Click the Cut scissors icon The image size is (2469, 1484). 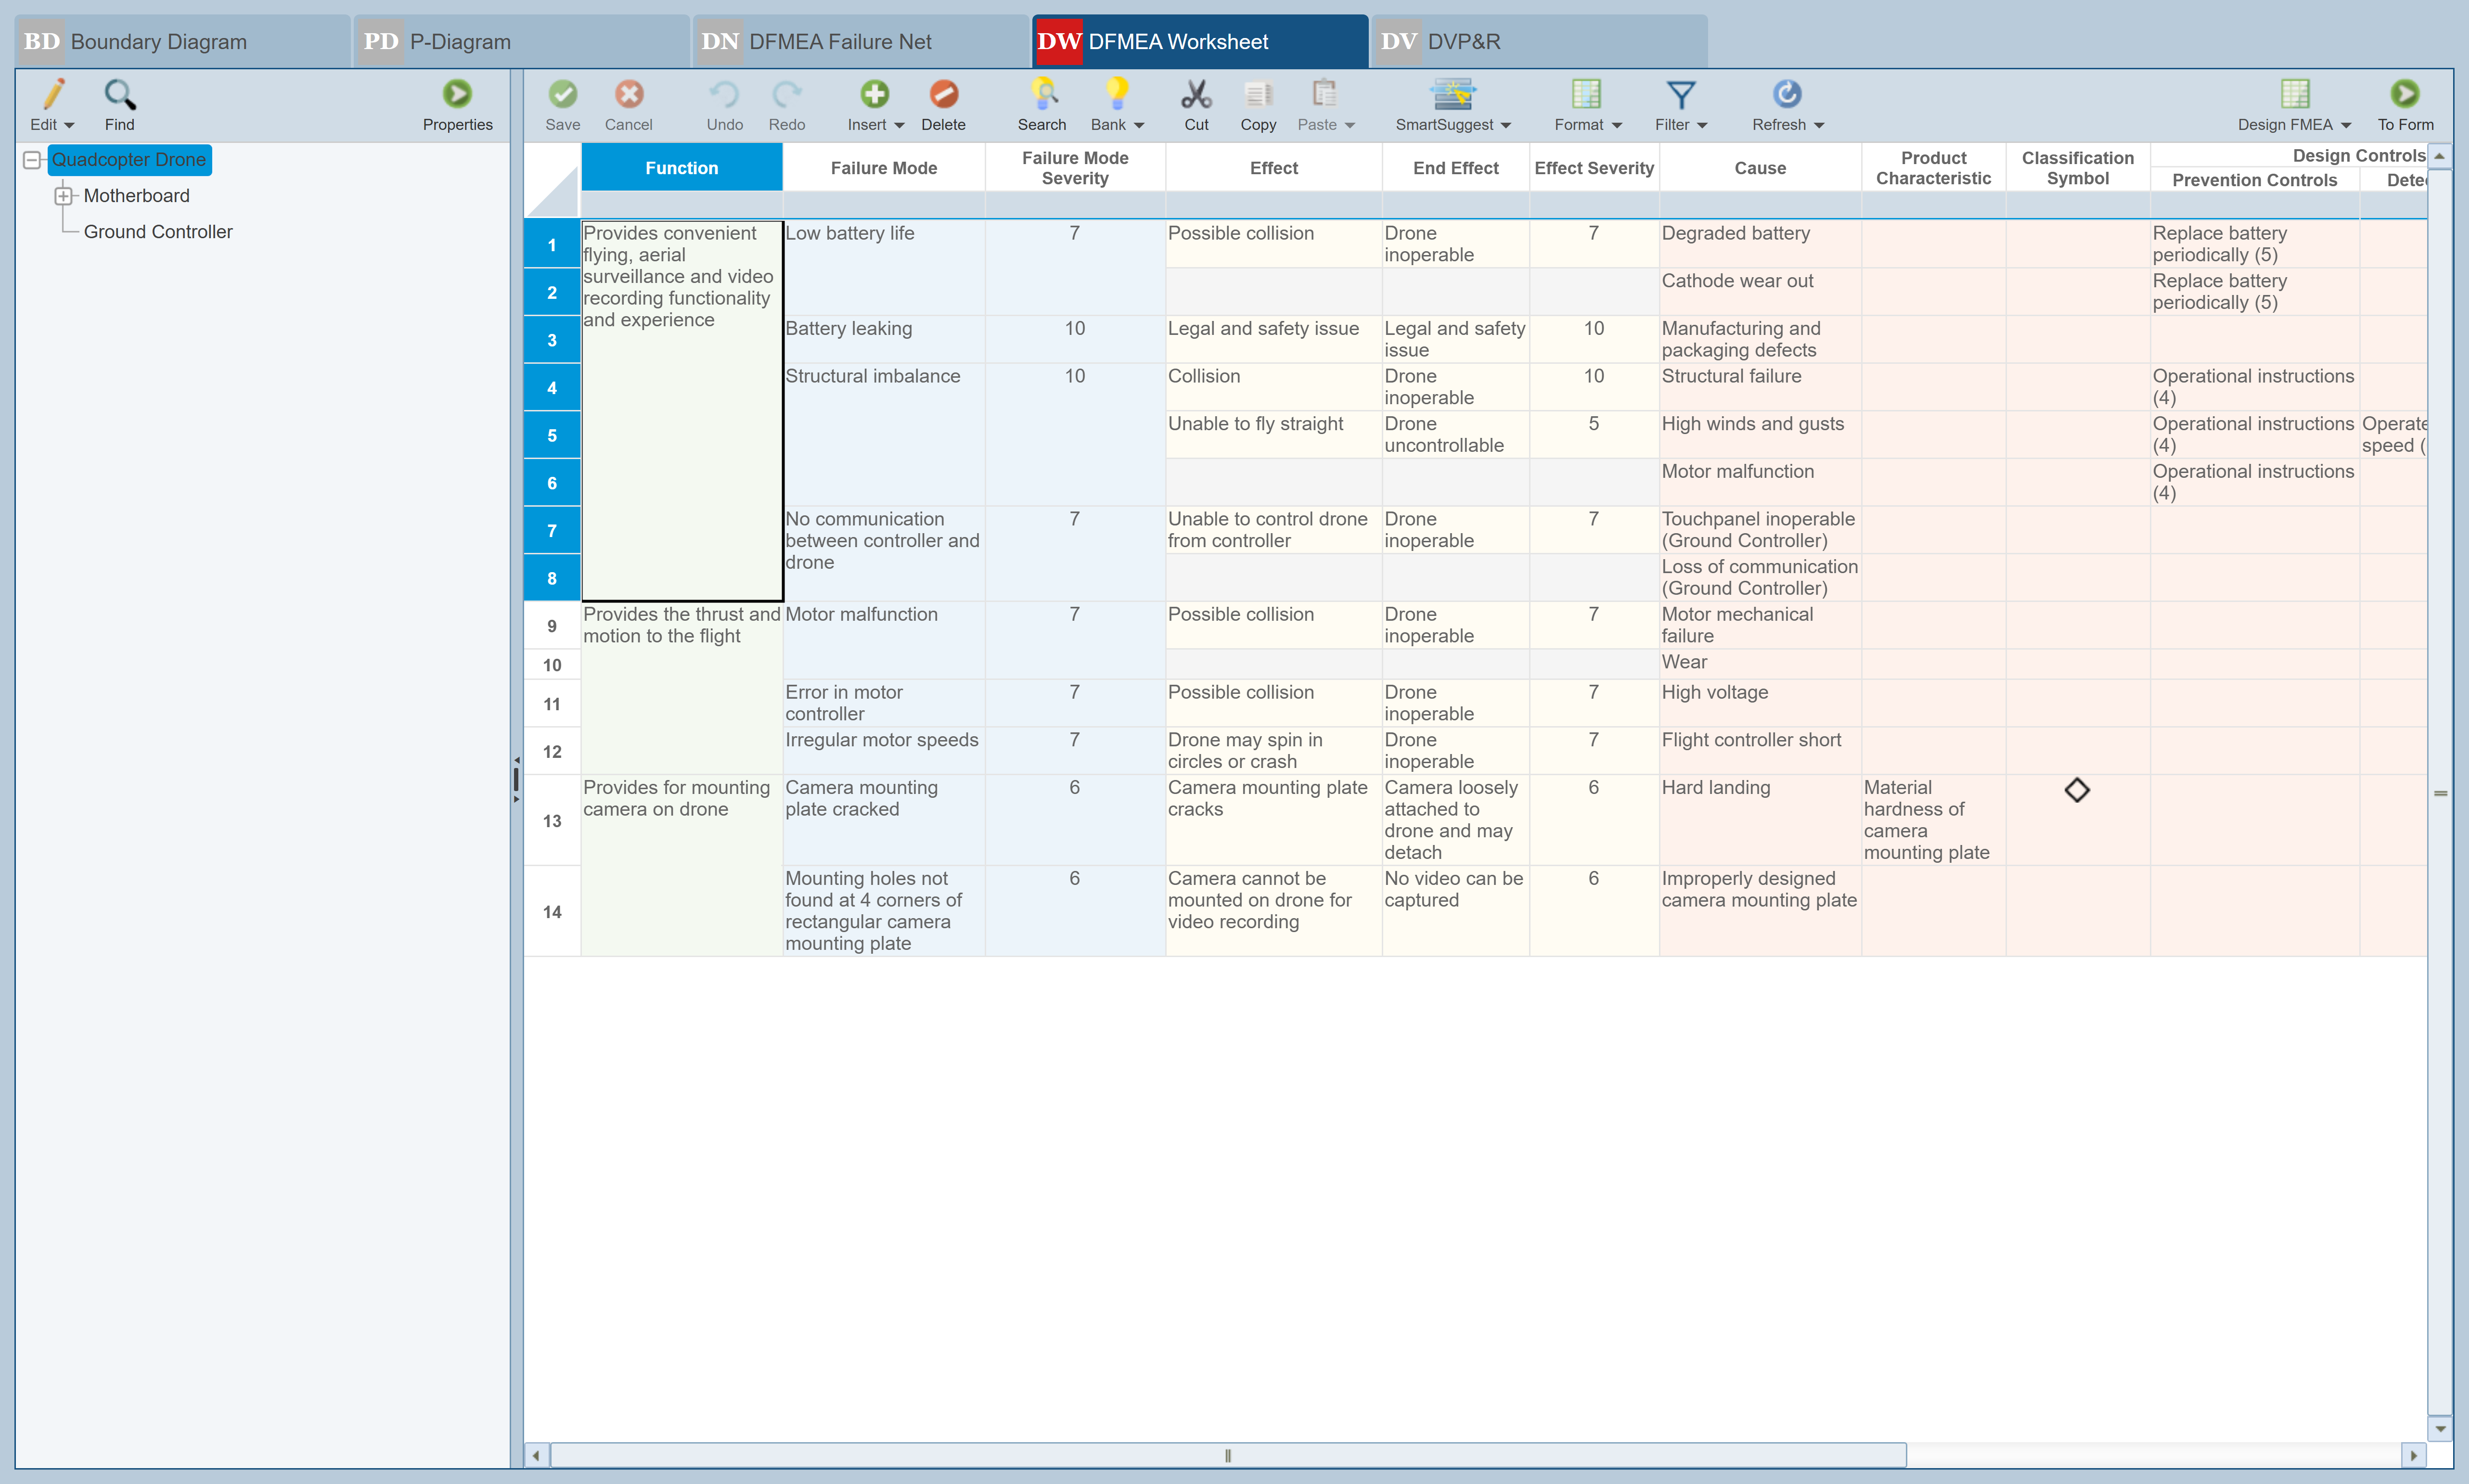(x=1196, y=95)
